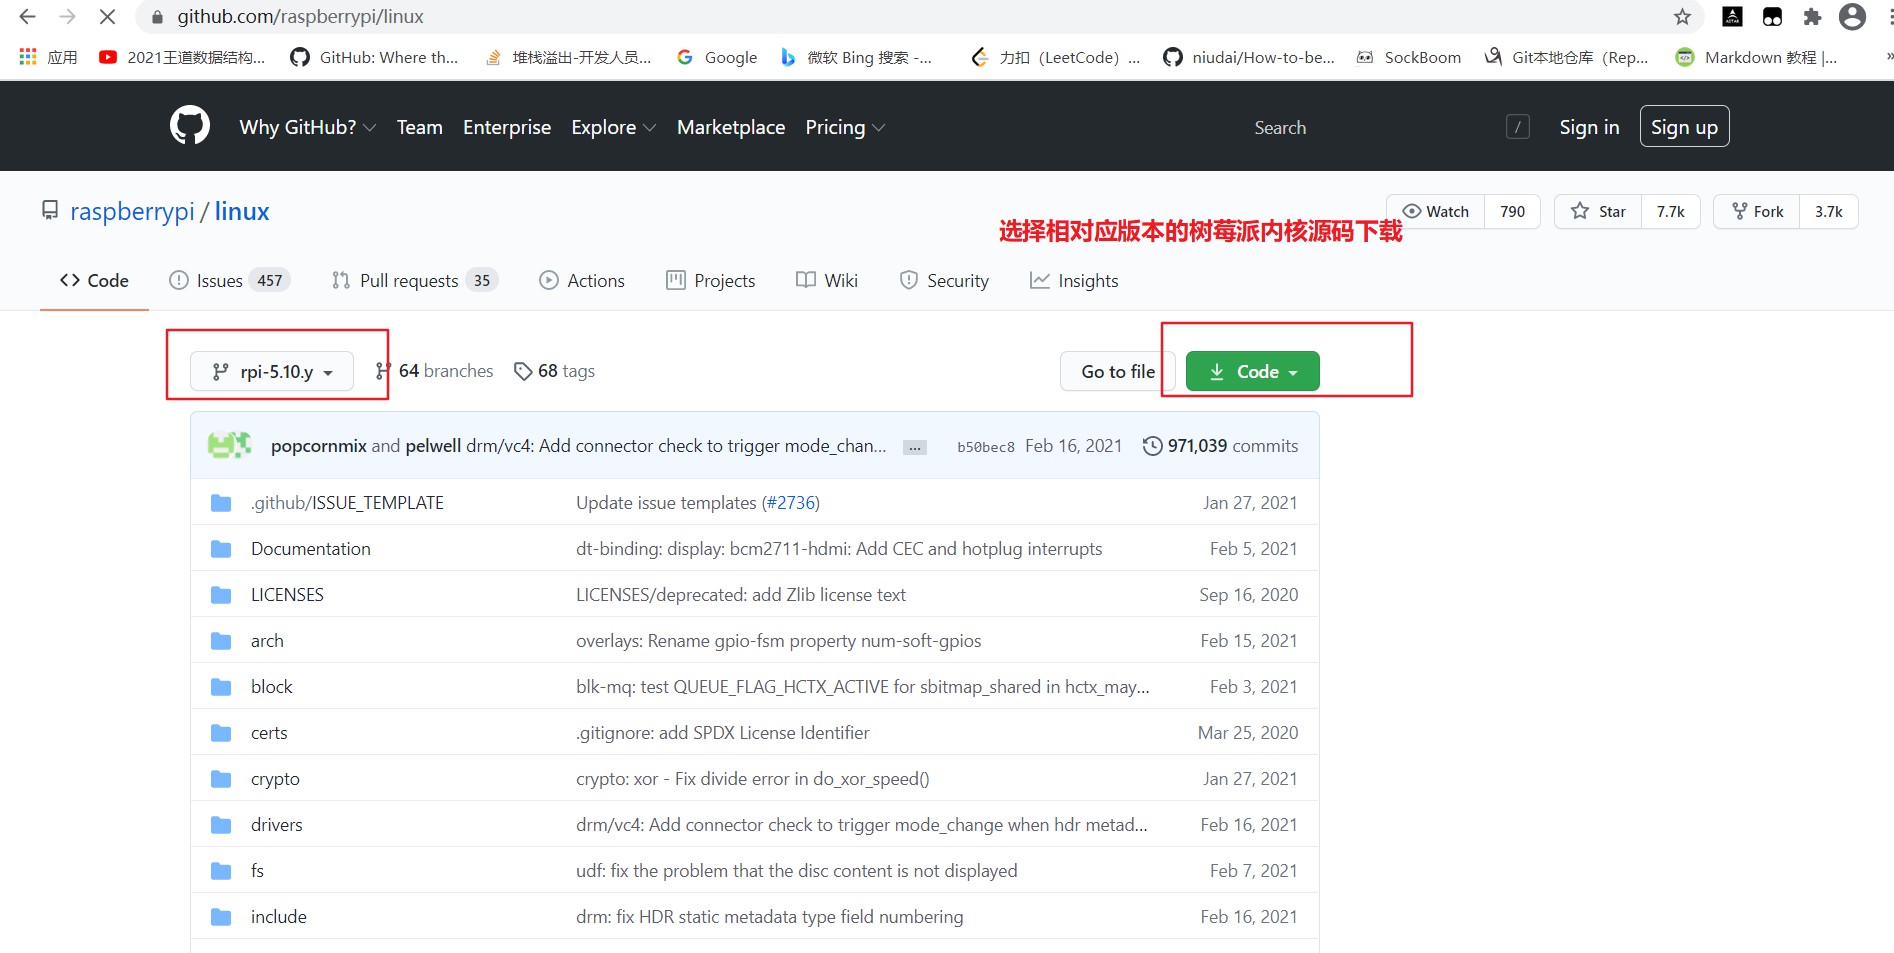Viewport: 1894px width, 953px height.
Task: Open the Security tab
Action: [944, 281]
